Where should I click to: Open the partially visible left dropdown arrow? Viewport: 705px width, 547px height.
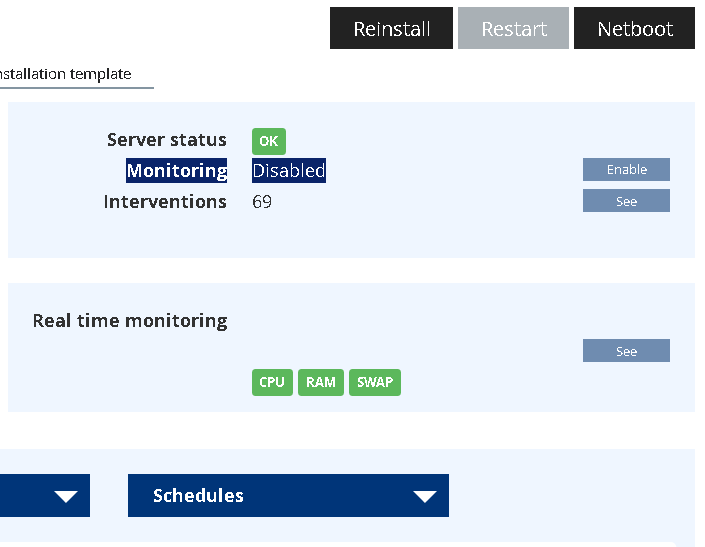pos(66,497)
